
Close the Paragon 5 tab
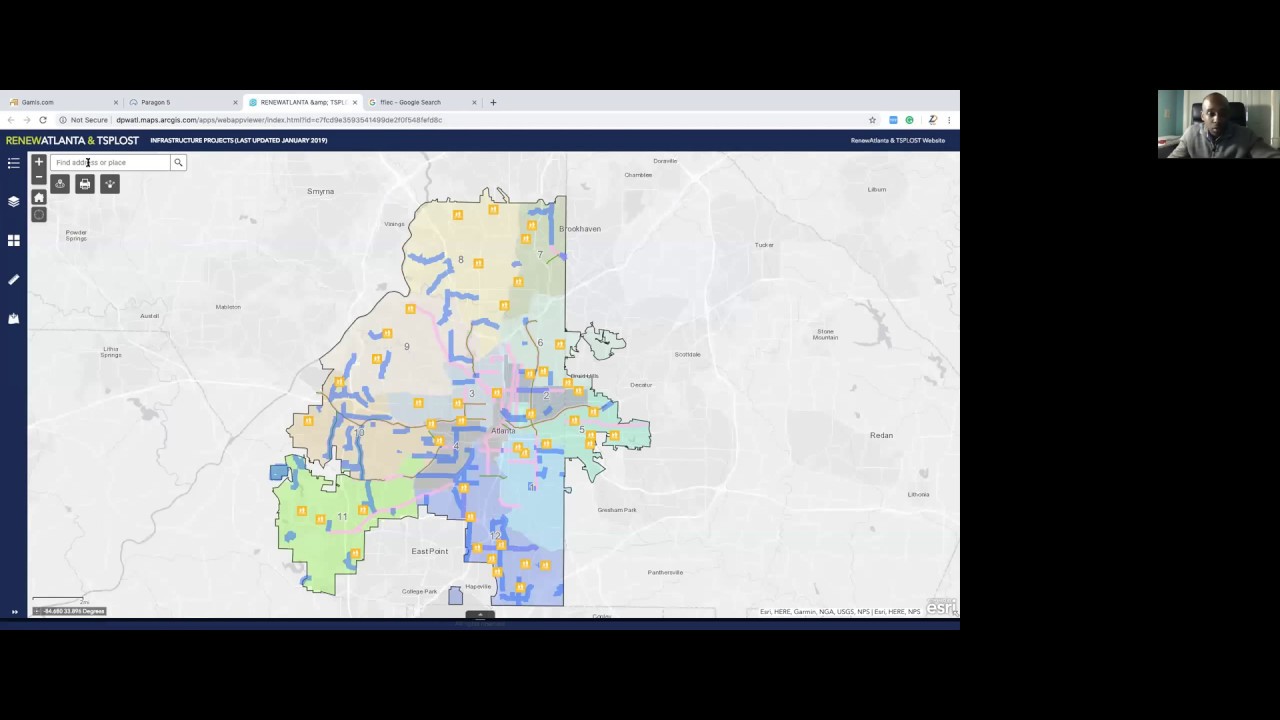(236, 102)
